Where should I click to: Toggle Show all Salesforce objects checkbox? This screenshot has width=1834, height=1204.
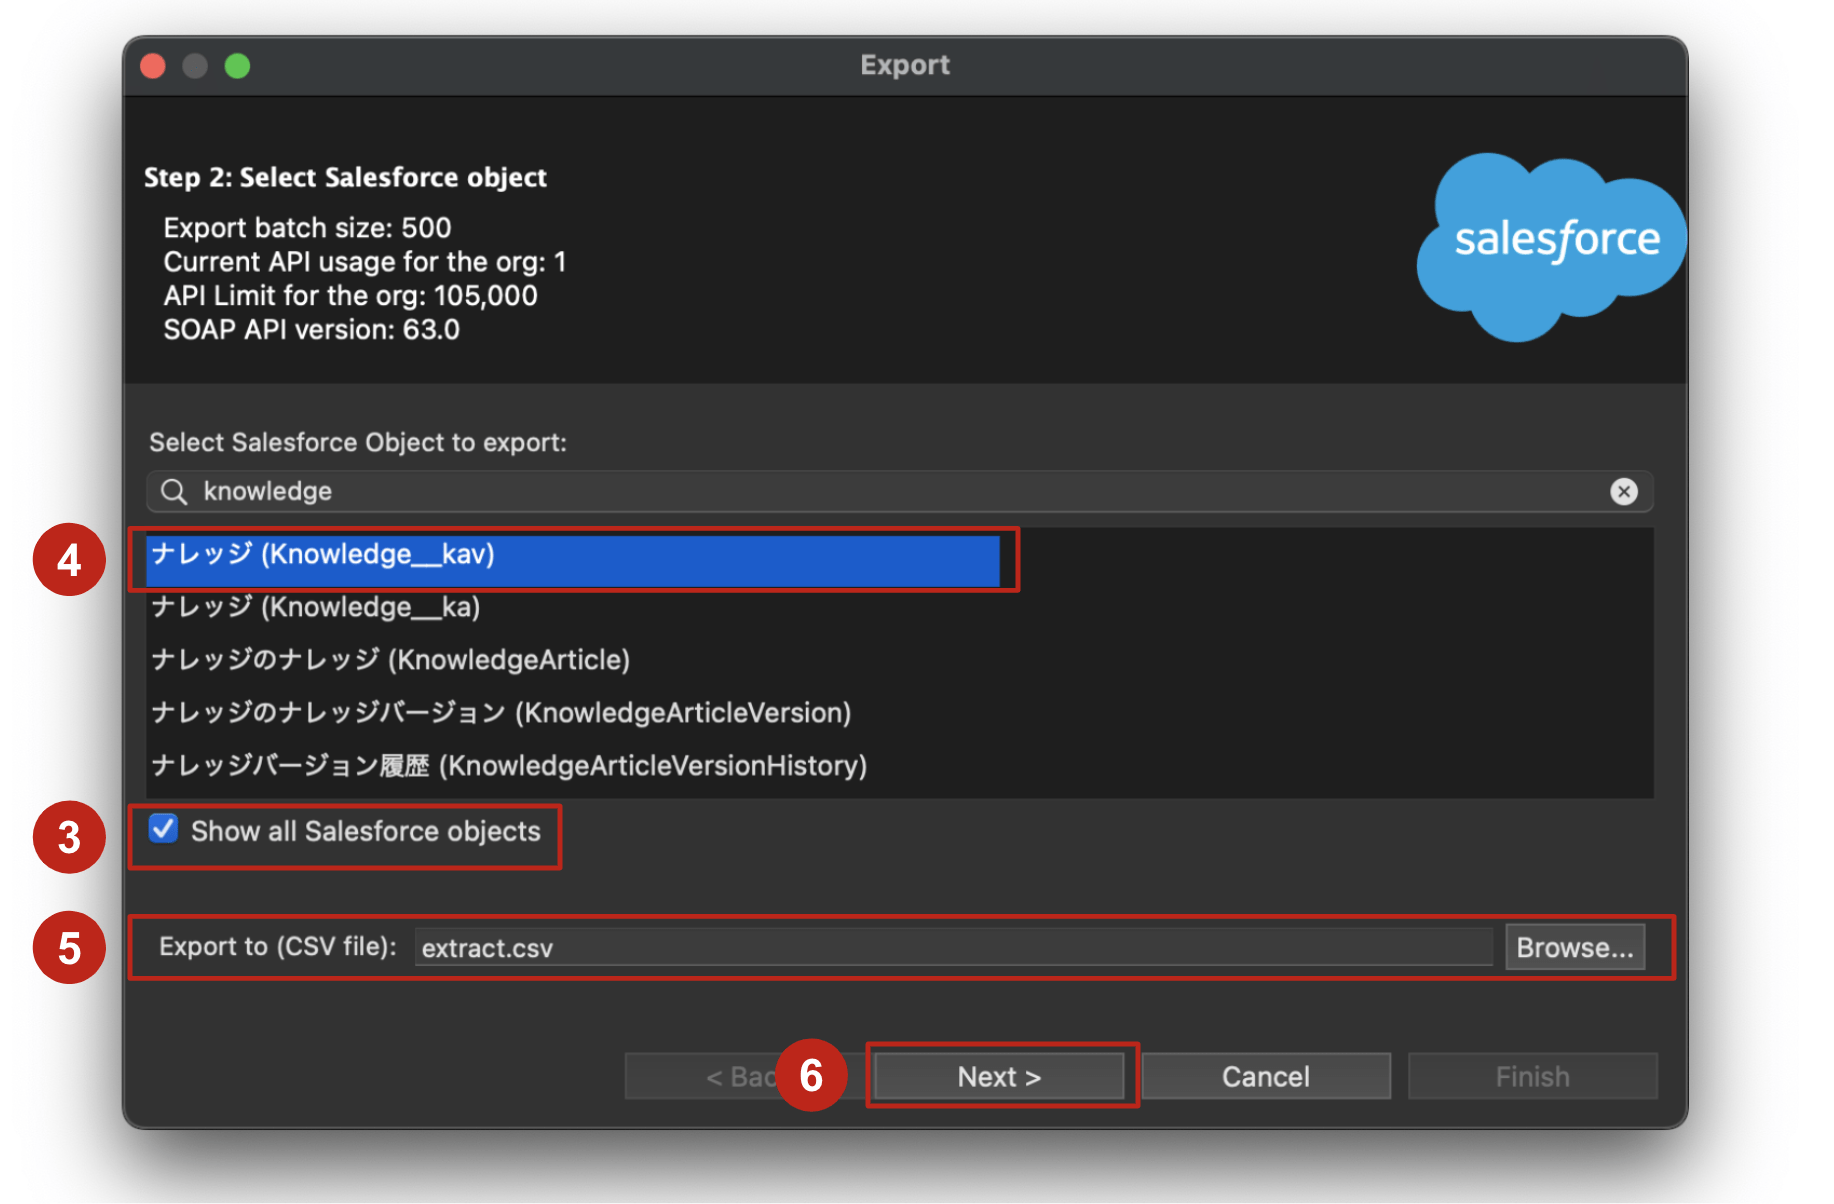163,829
